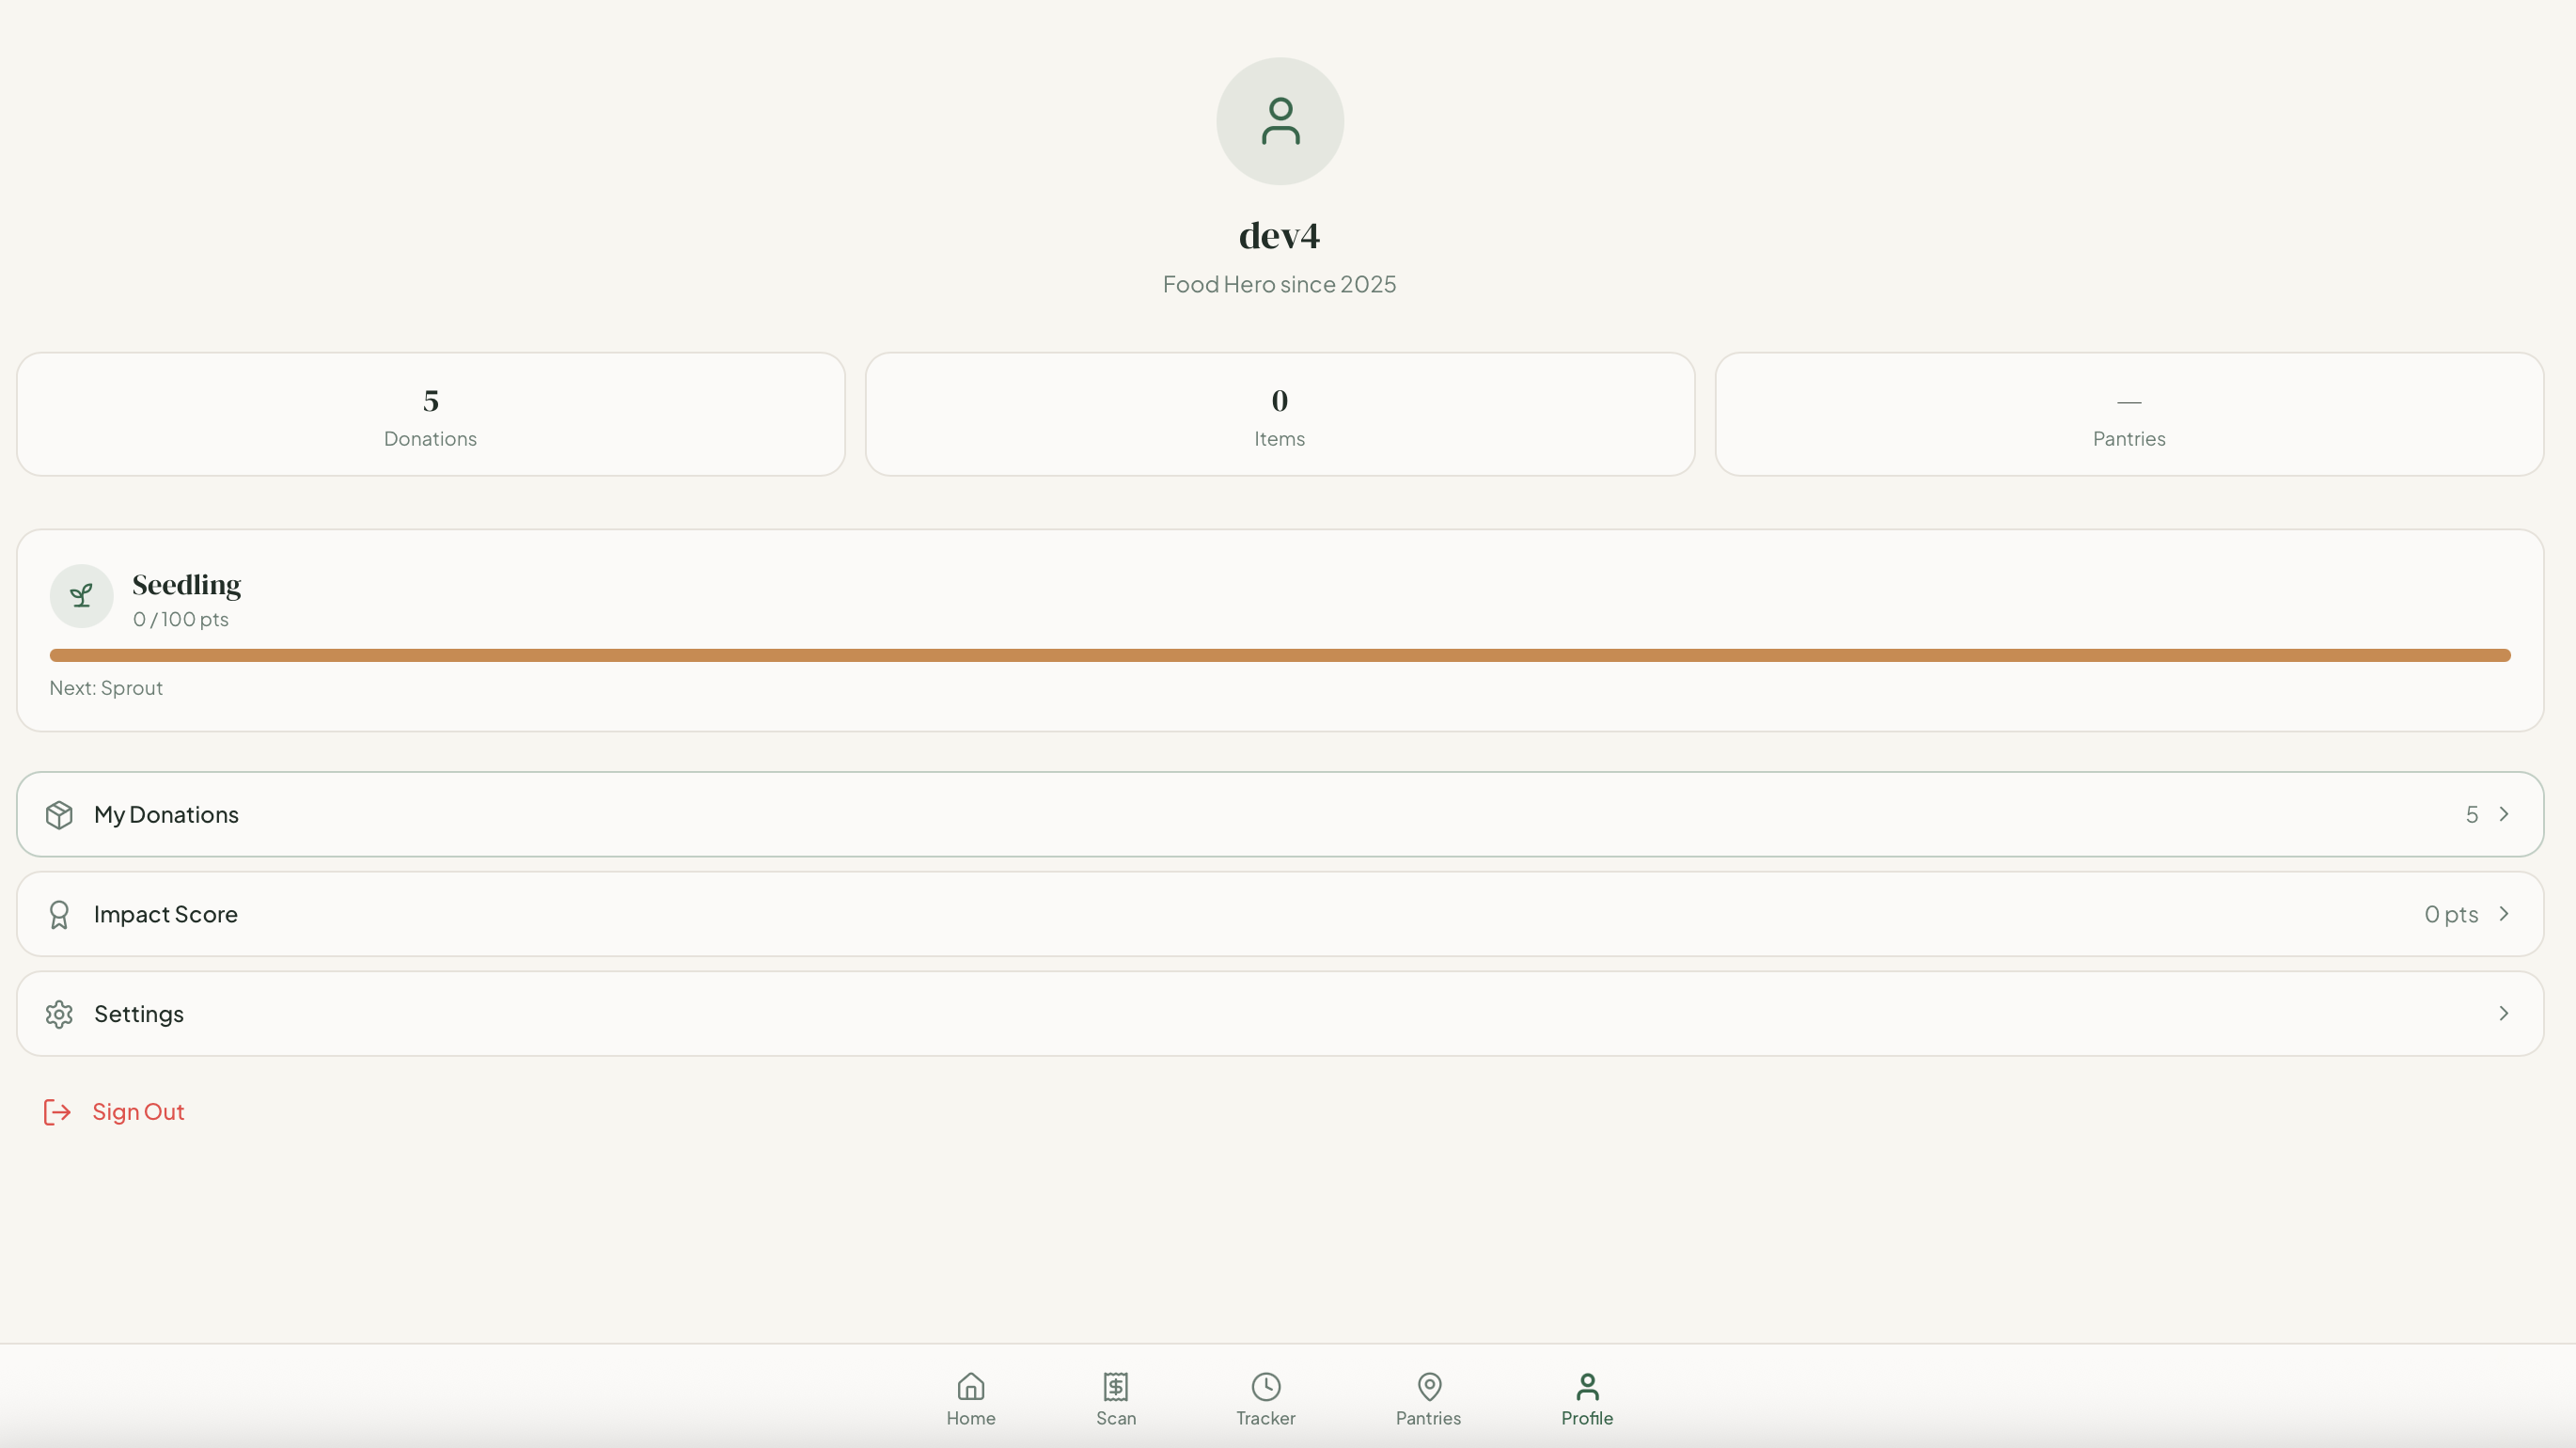Expand Impact Score with its chevron

2503,914
